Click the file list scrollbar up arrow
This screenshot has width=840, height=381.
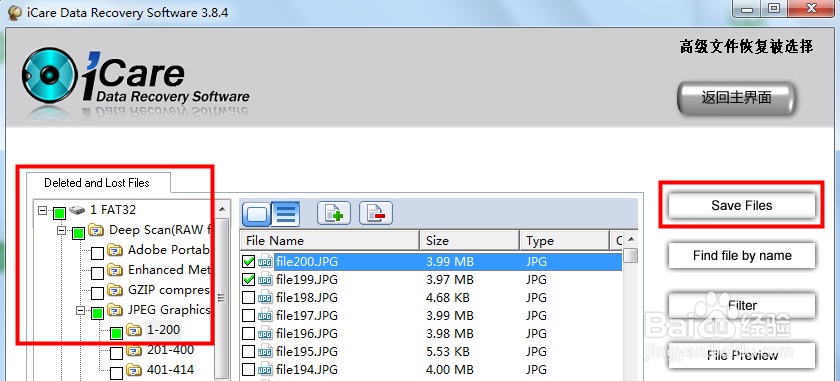point(631,239)
